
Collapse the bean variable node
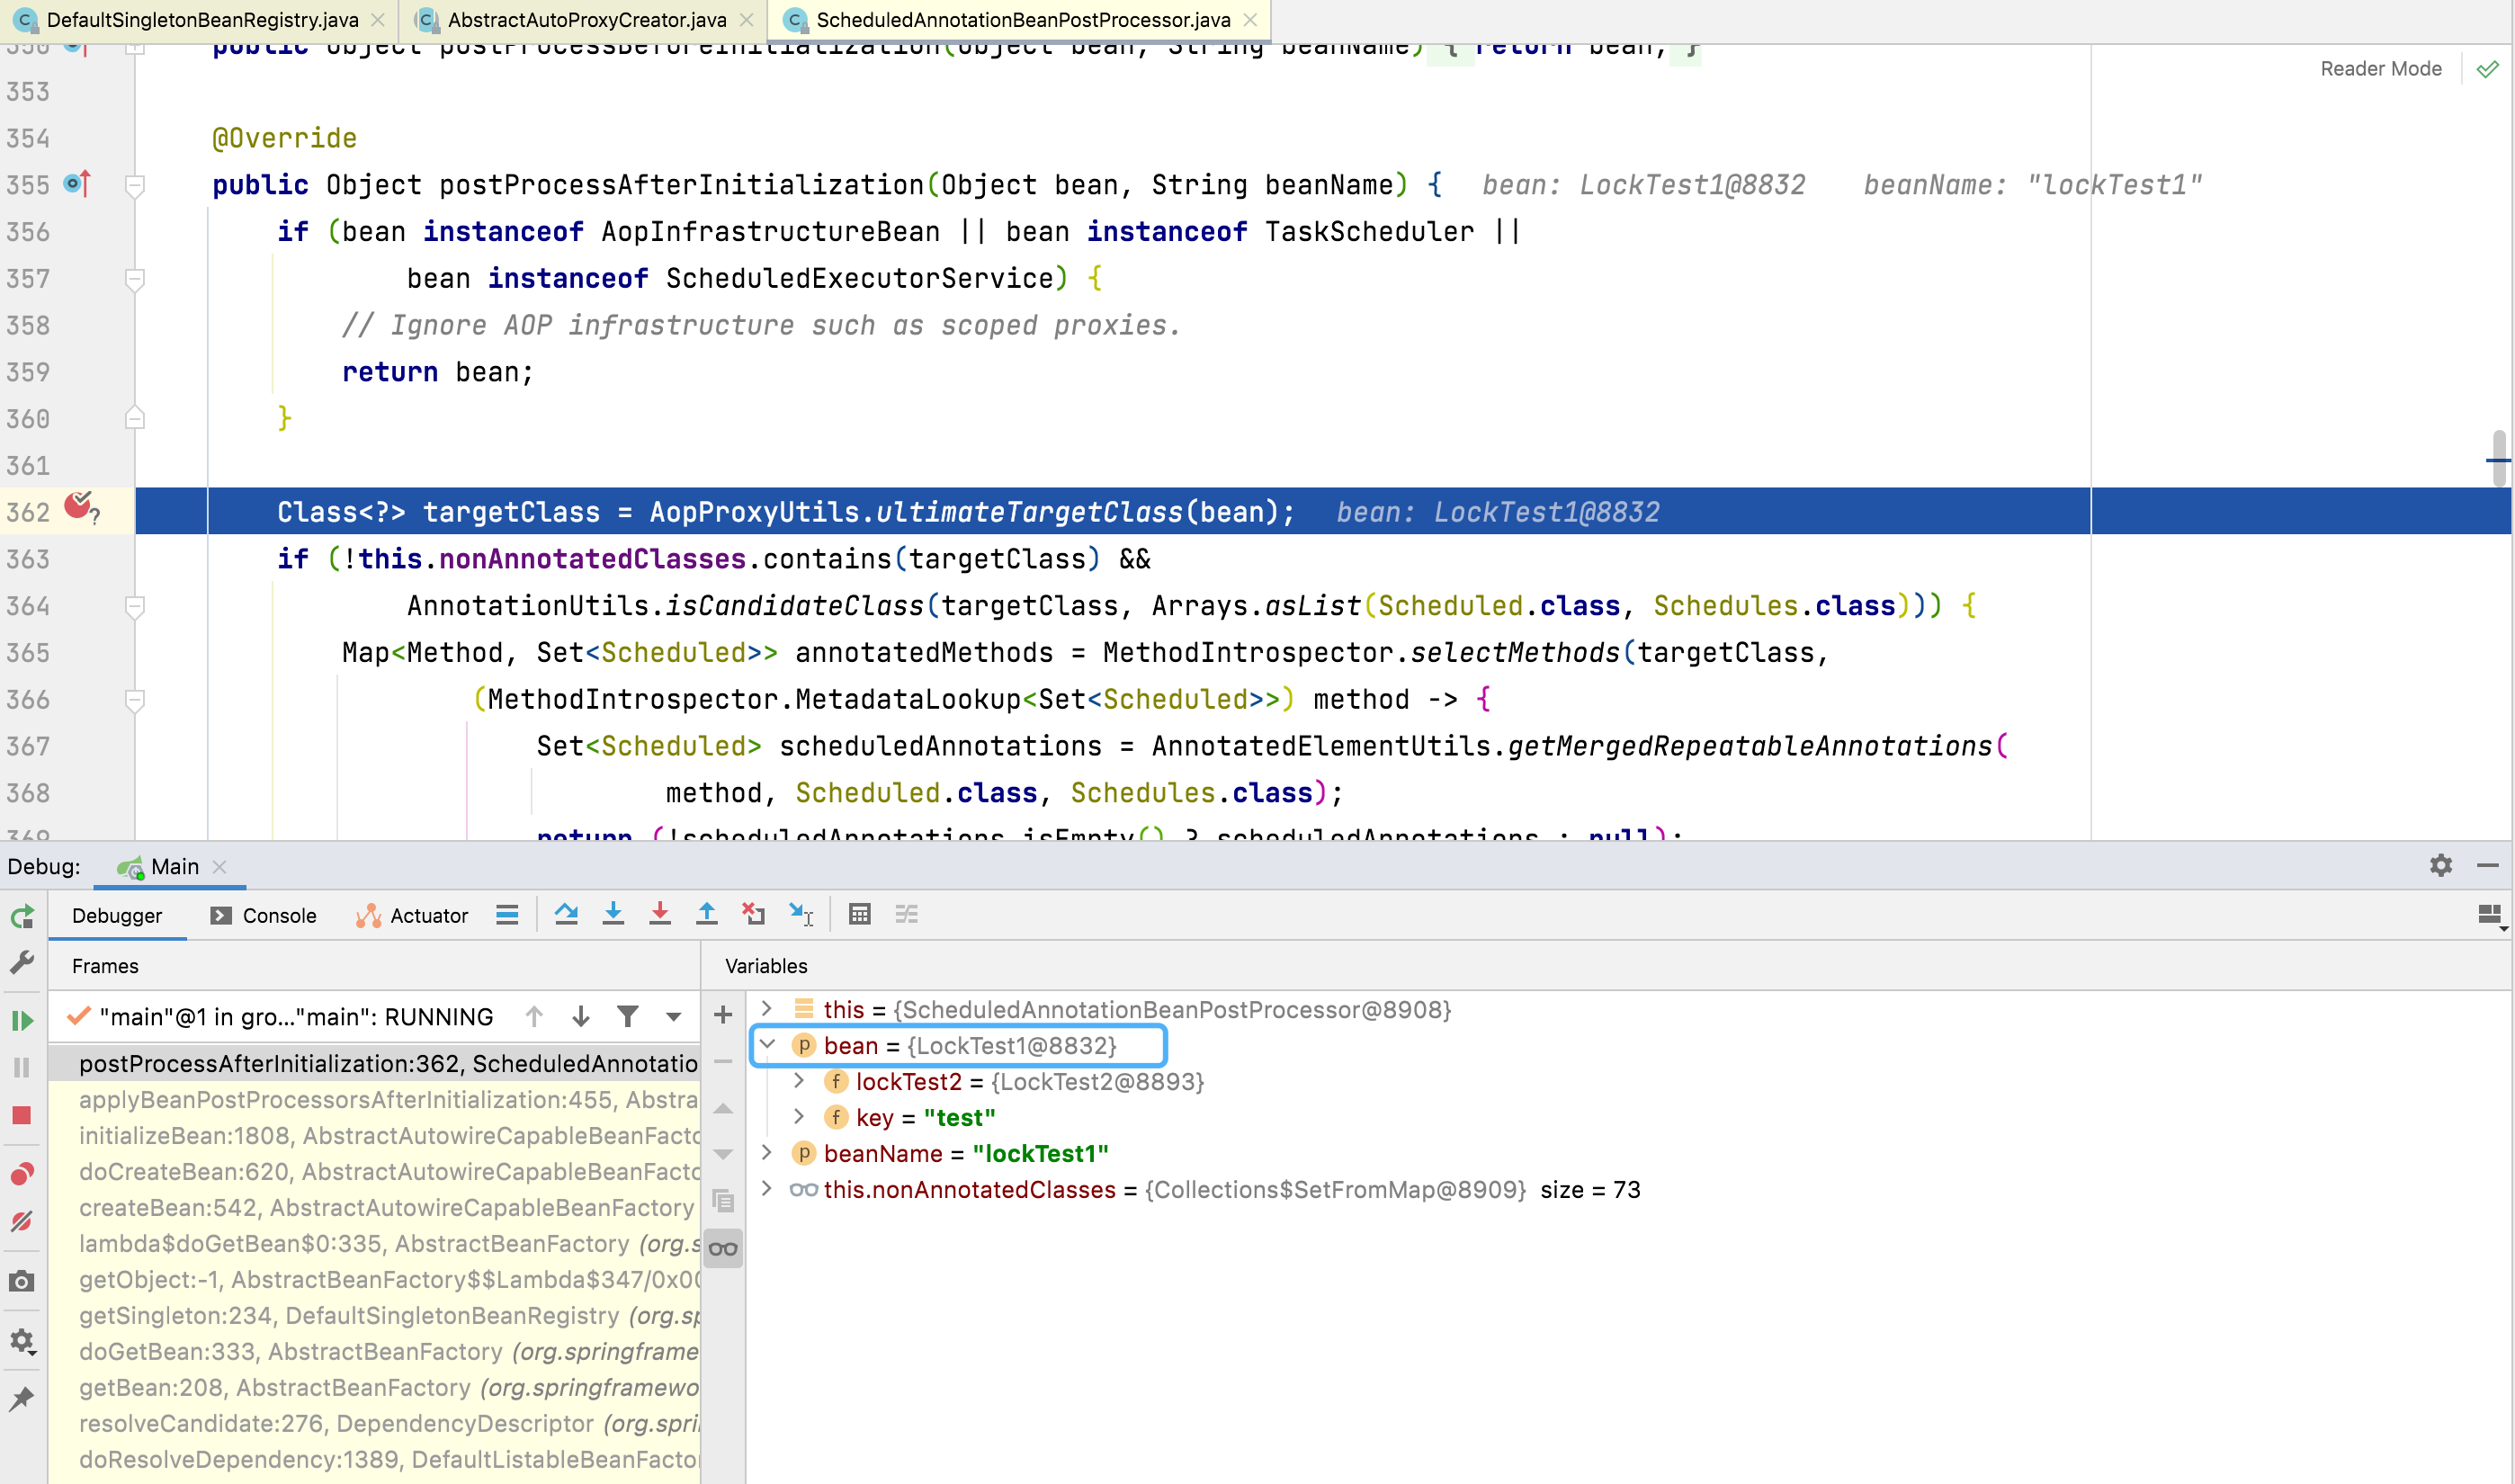(x=767, y=1045)
